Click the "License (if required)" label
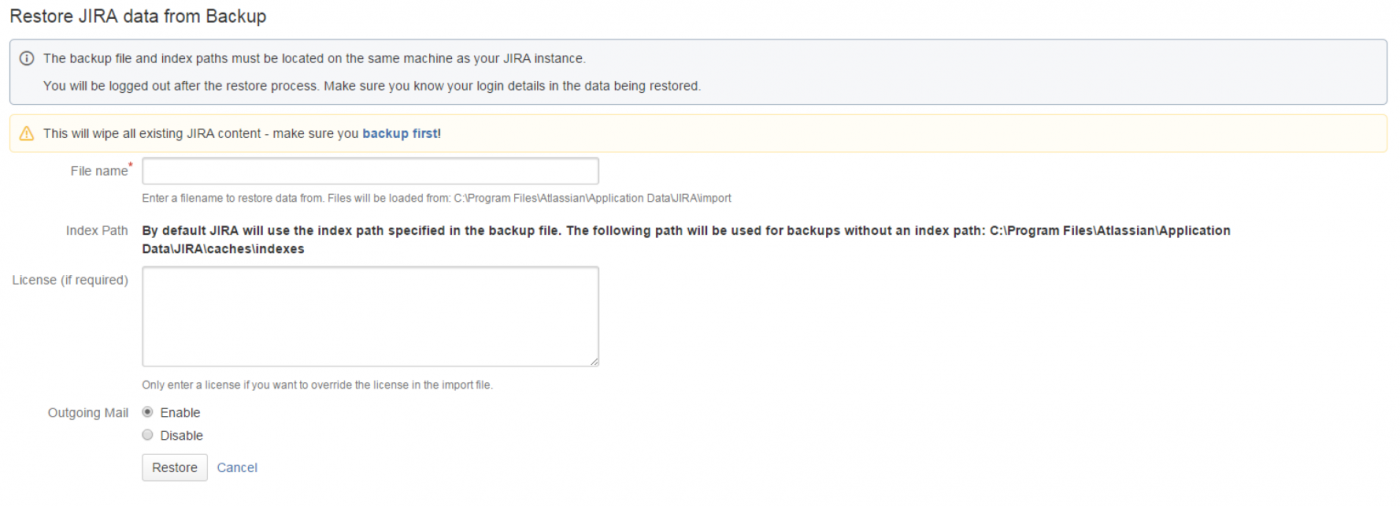The image size is (1400, 506). click(x=70, y=280)
